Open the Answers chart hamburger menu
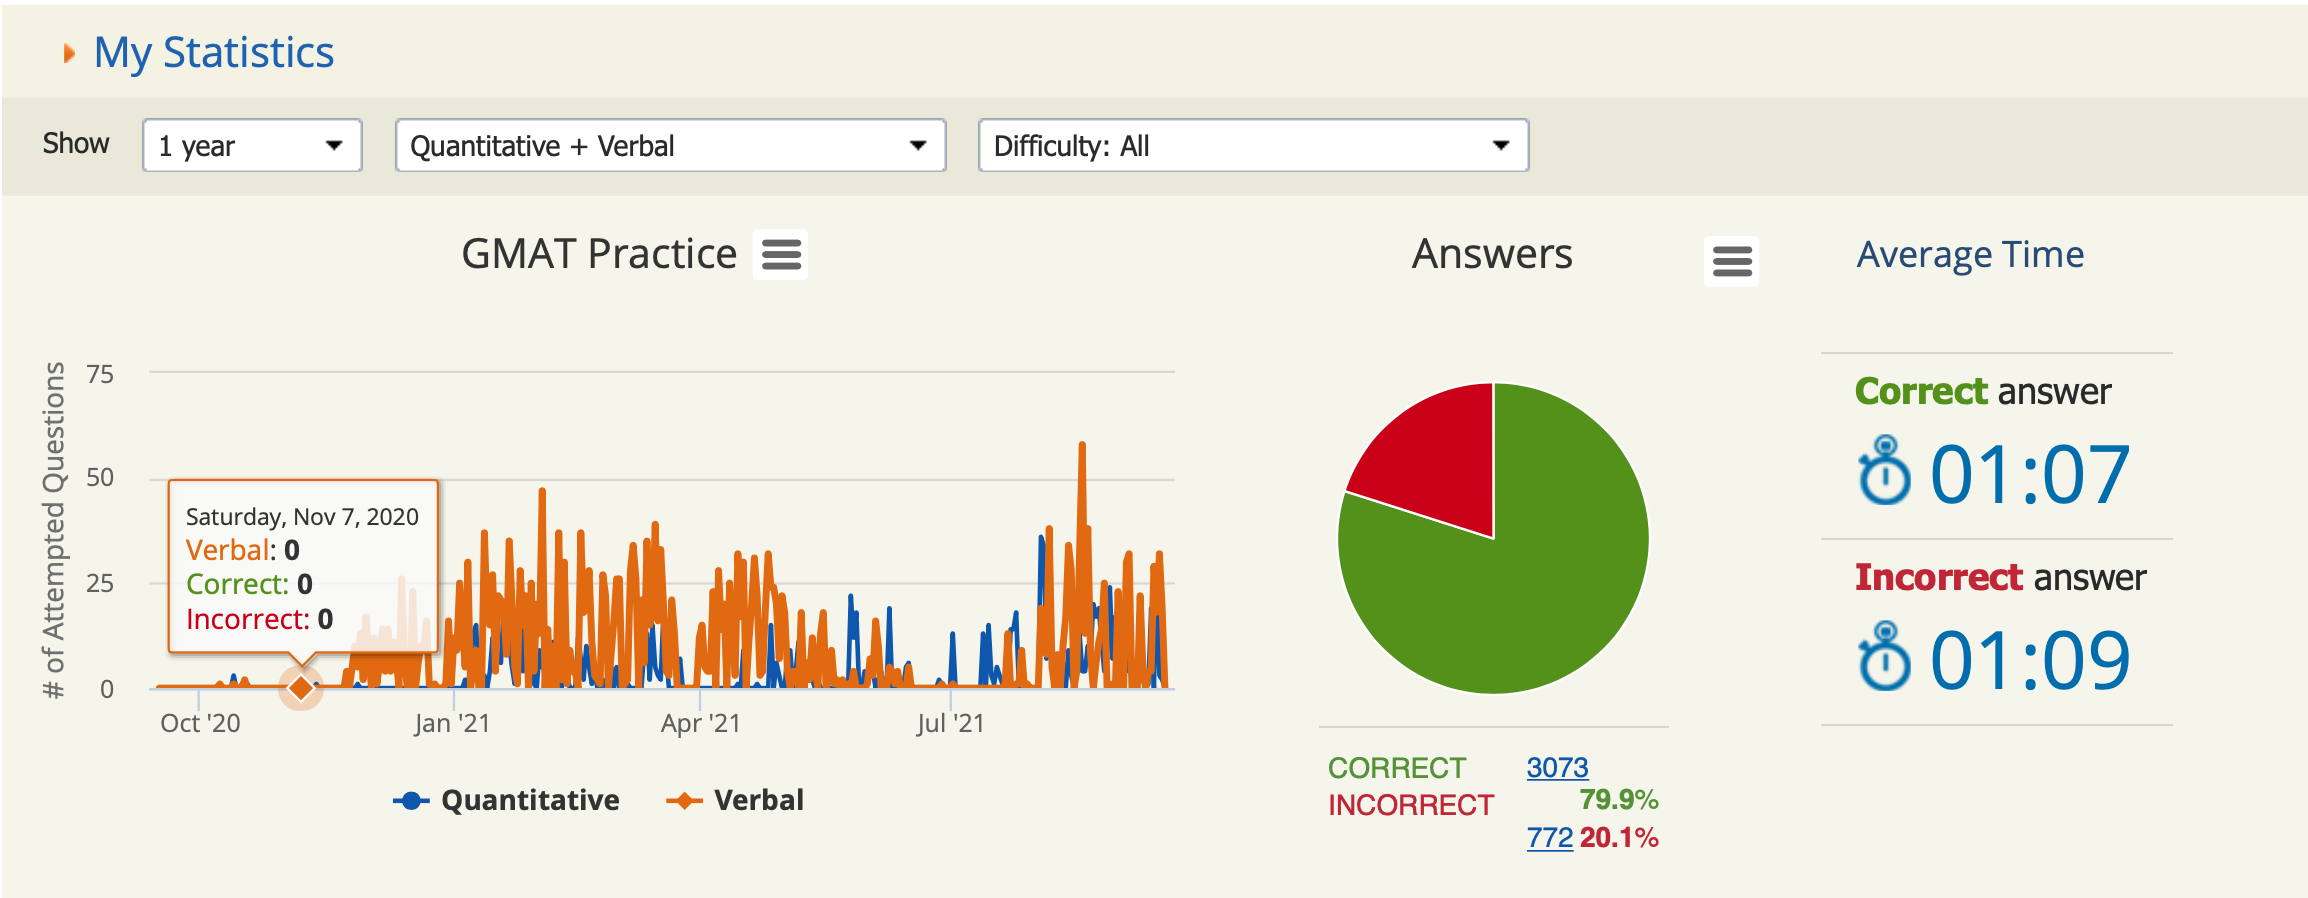The image size is (2308, 898). [x=1731, y=261]
